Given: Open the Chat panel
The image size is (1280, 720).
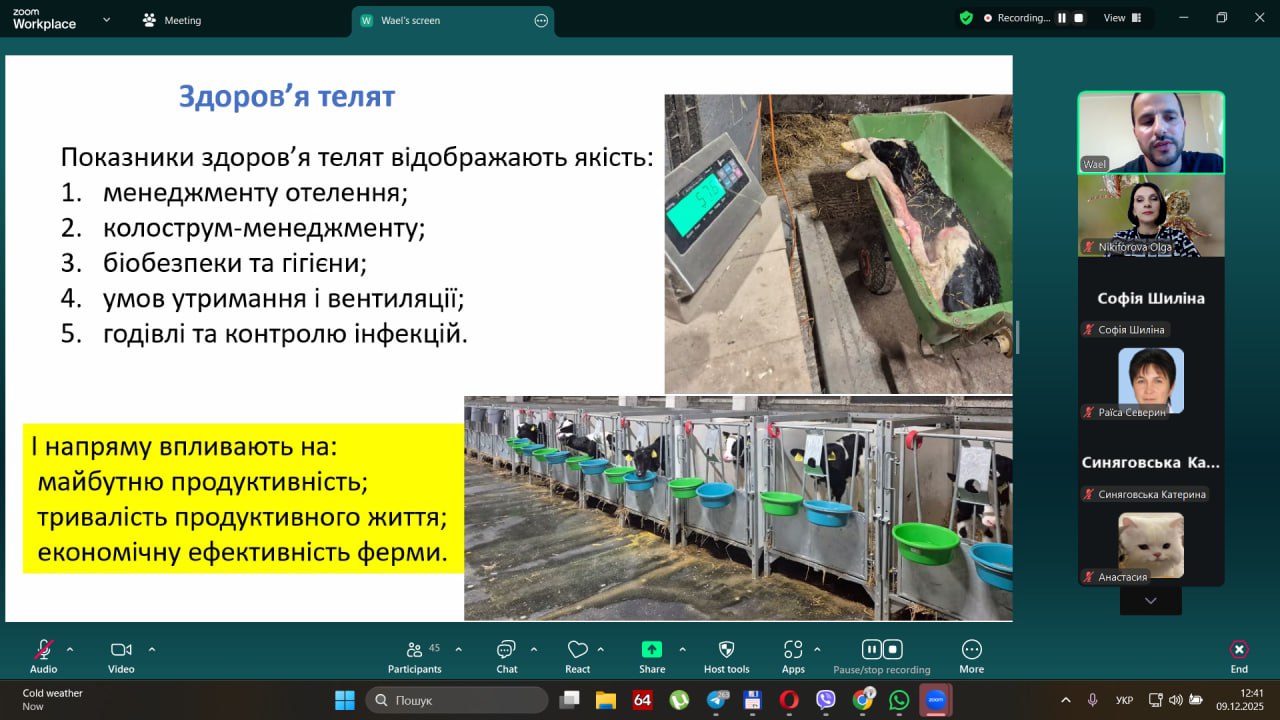Looking at the screenshot, I should pos(507,651).
